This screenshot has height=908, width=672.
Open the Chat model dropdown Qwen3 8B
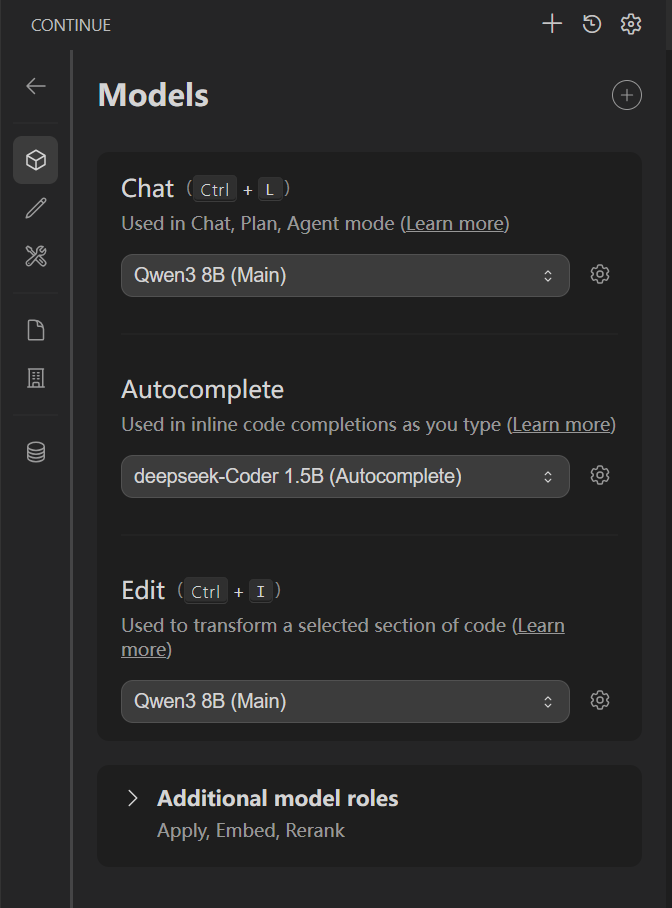point(345,276)
